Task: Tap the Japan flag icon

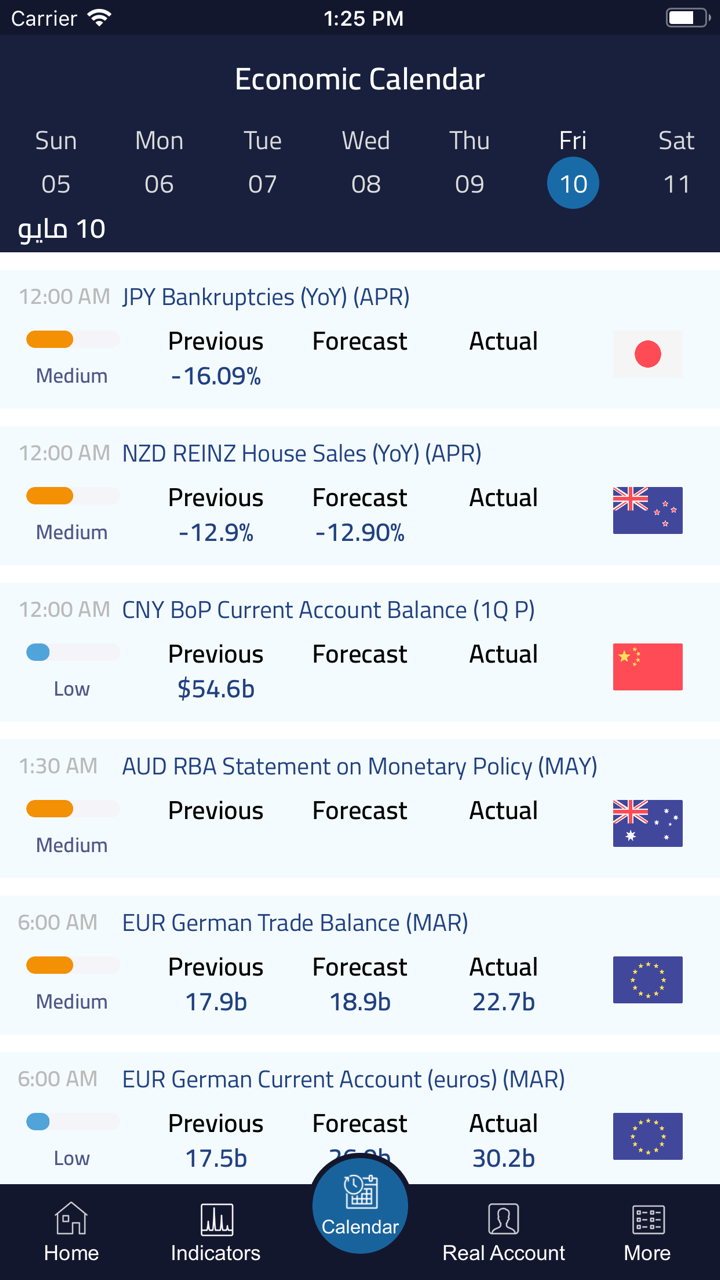Action: point(648,354)
